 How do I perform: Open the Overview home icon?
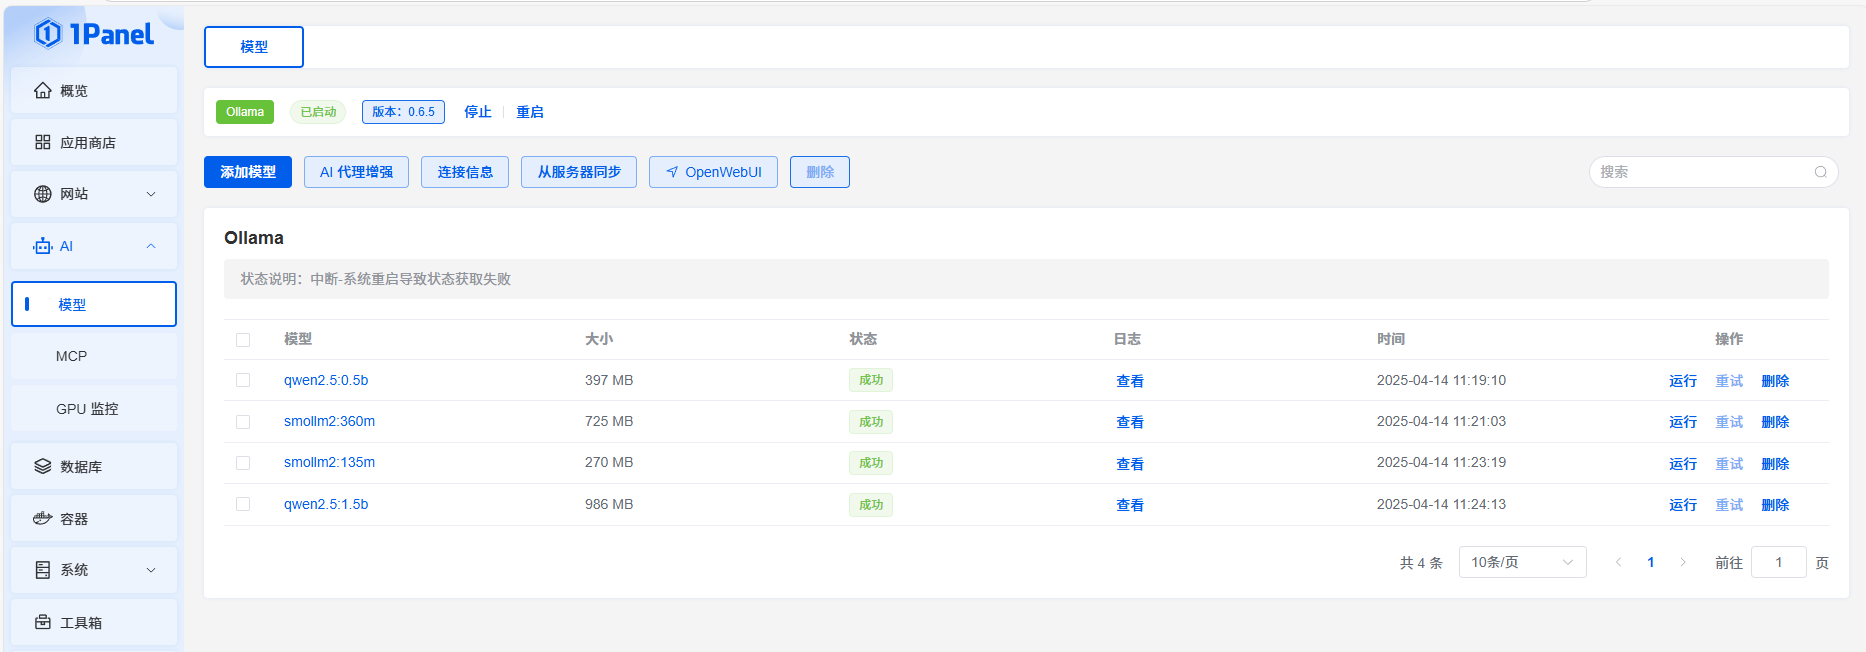point(42,91)
